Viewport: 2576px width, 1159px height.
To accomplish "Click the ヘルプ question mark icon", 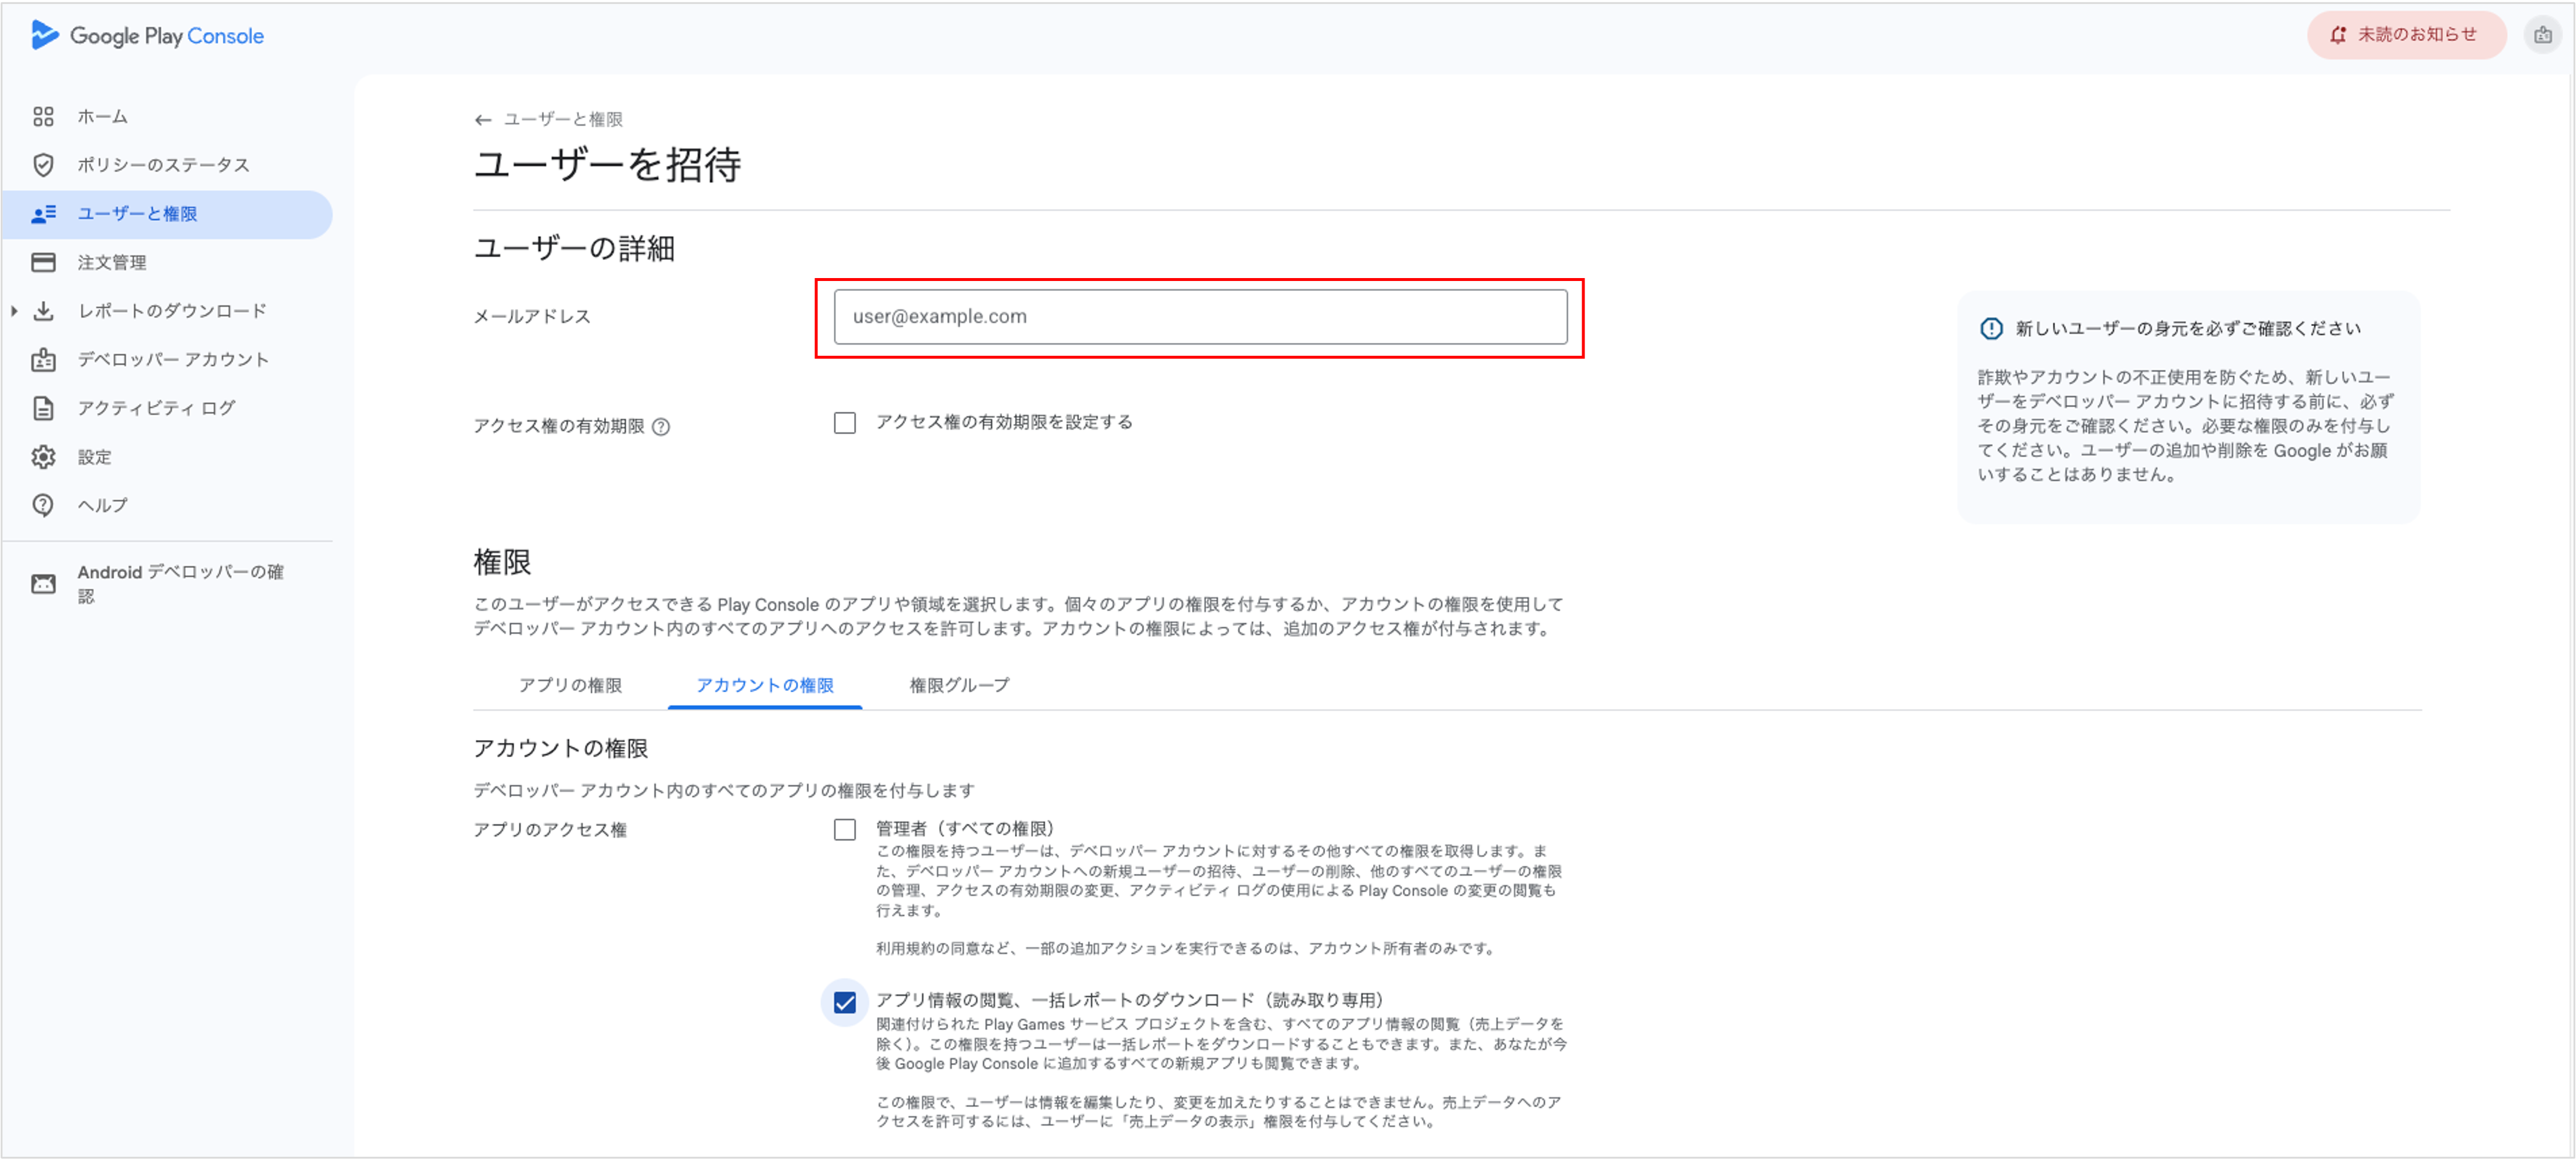I will click(x=43, y=505).
